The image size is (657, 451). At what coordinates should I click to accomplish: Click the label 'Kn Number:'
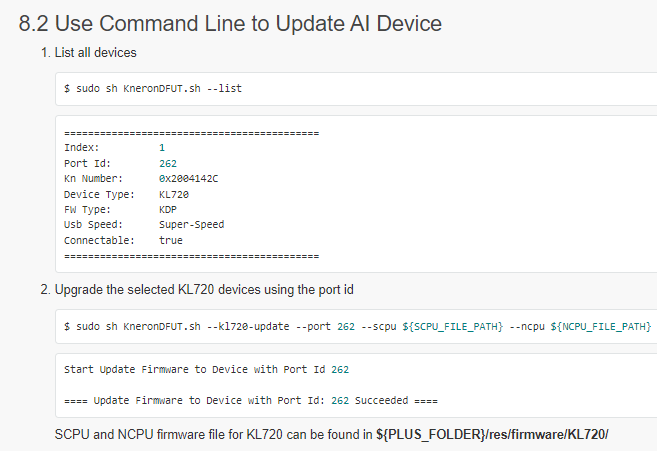click(93, 179)
